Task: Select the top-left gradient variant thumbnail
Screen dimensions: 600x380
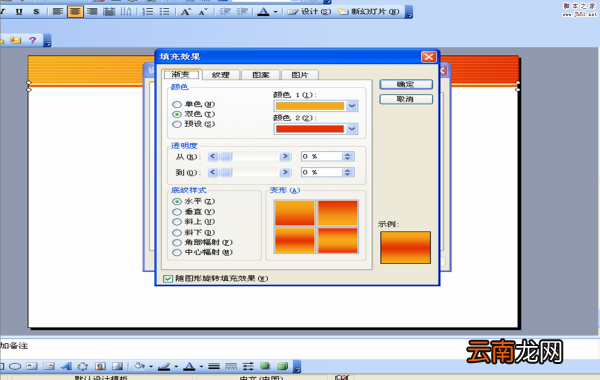Action: click(294, 213)
